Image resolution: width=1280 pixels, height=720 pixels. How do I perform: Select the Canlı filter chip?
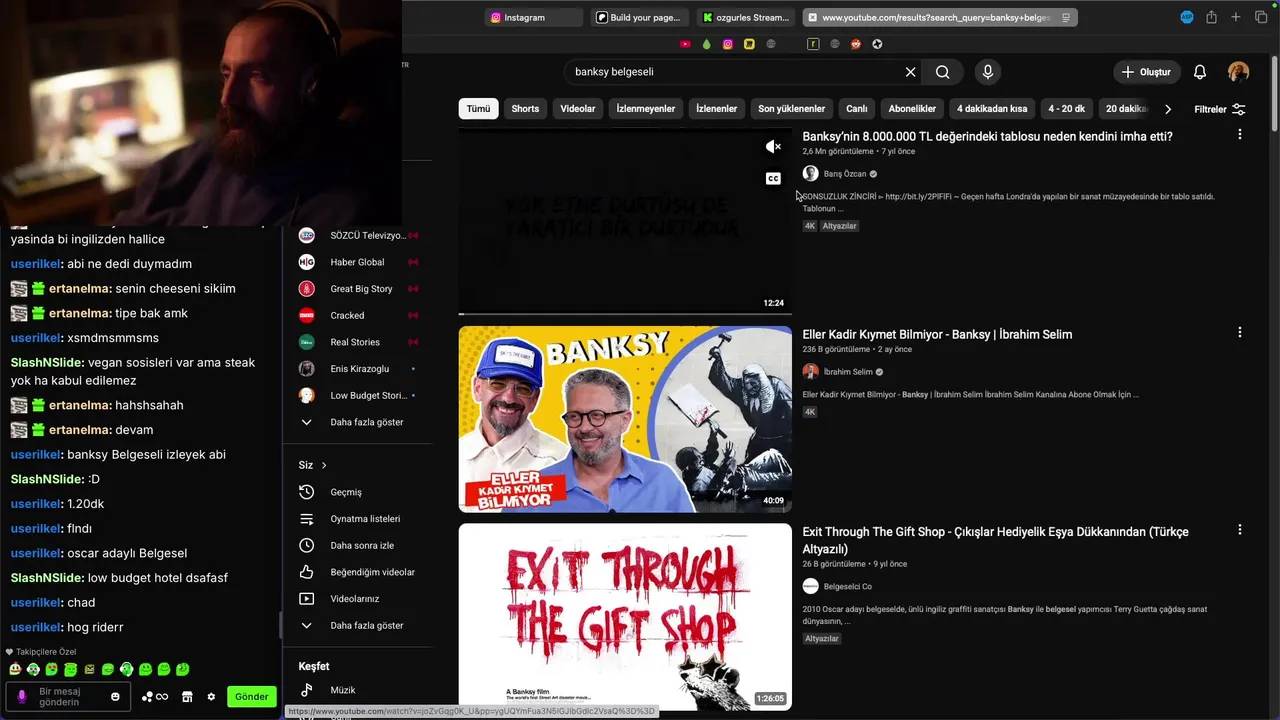[x=857, y=109]
